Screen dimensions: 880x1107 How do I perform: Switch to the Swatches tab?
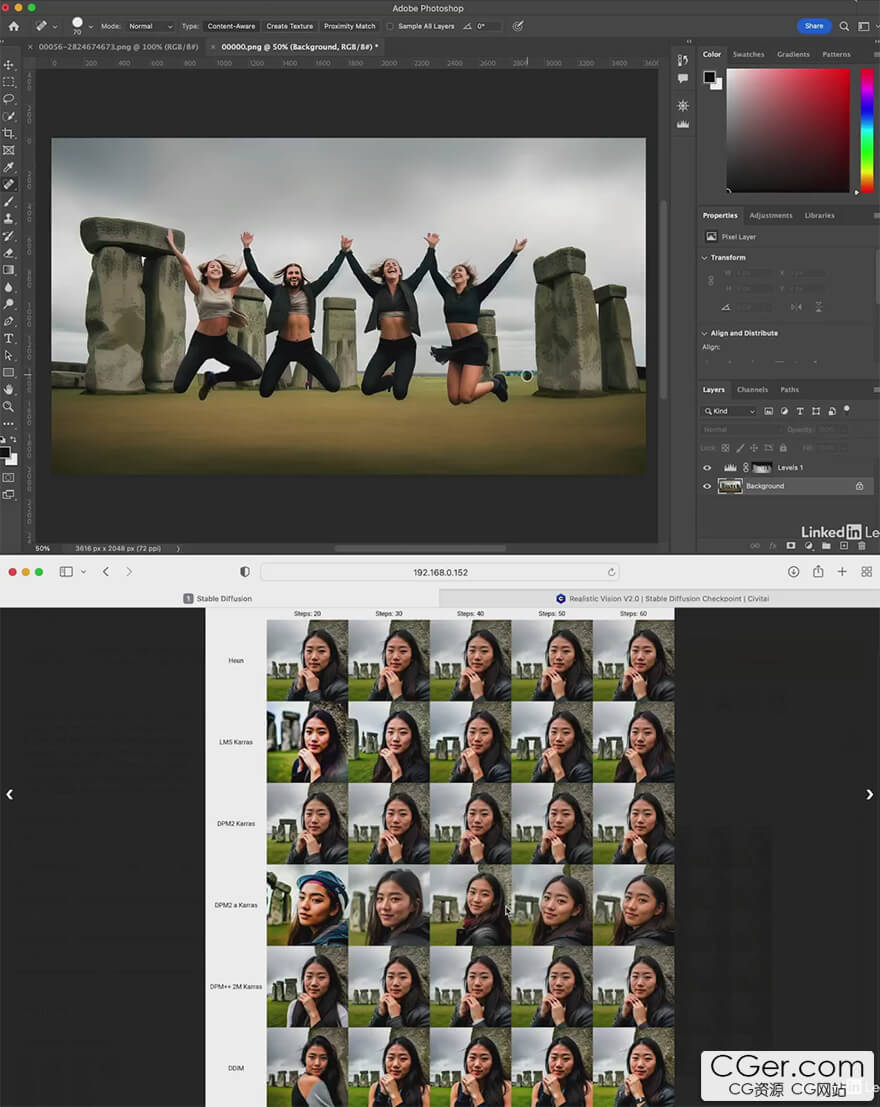(749, 54)
